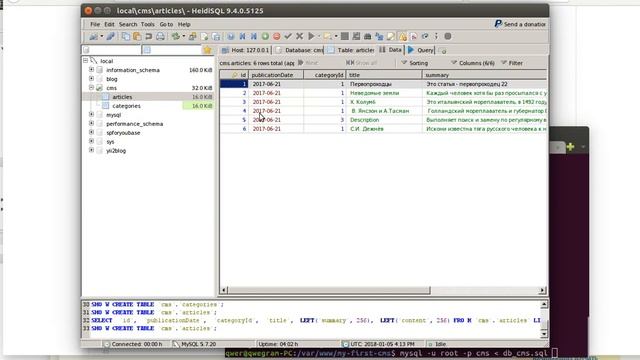
Task: Expand the blog database node
Action: tap(91, 79)
